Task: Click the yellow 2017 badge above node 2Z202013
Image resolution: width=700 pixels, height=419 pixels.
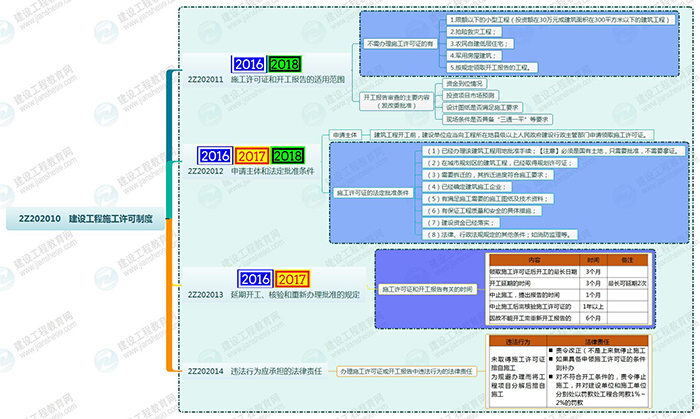Action: tap(293, 279)
